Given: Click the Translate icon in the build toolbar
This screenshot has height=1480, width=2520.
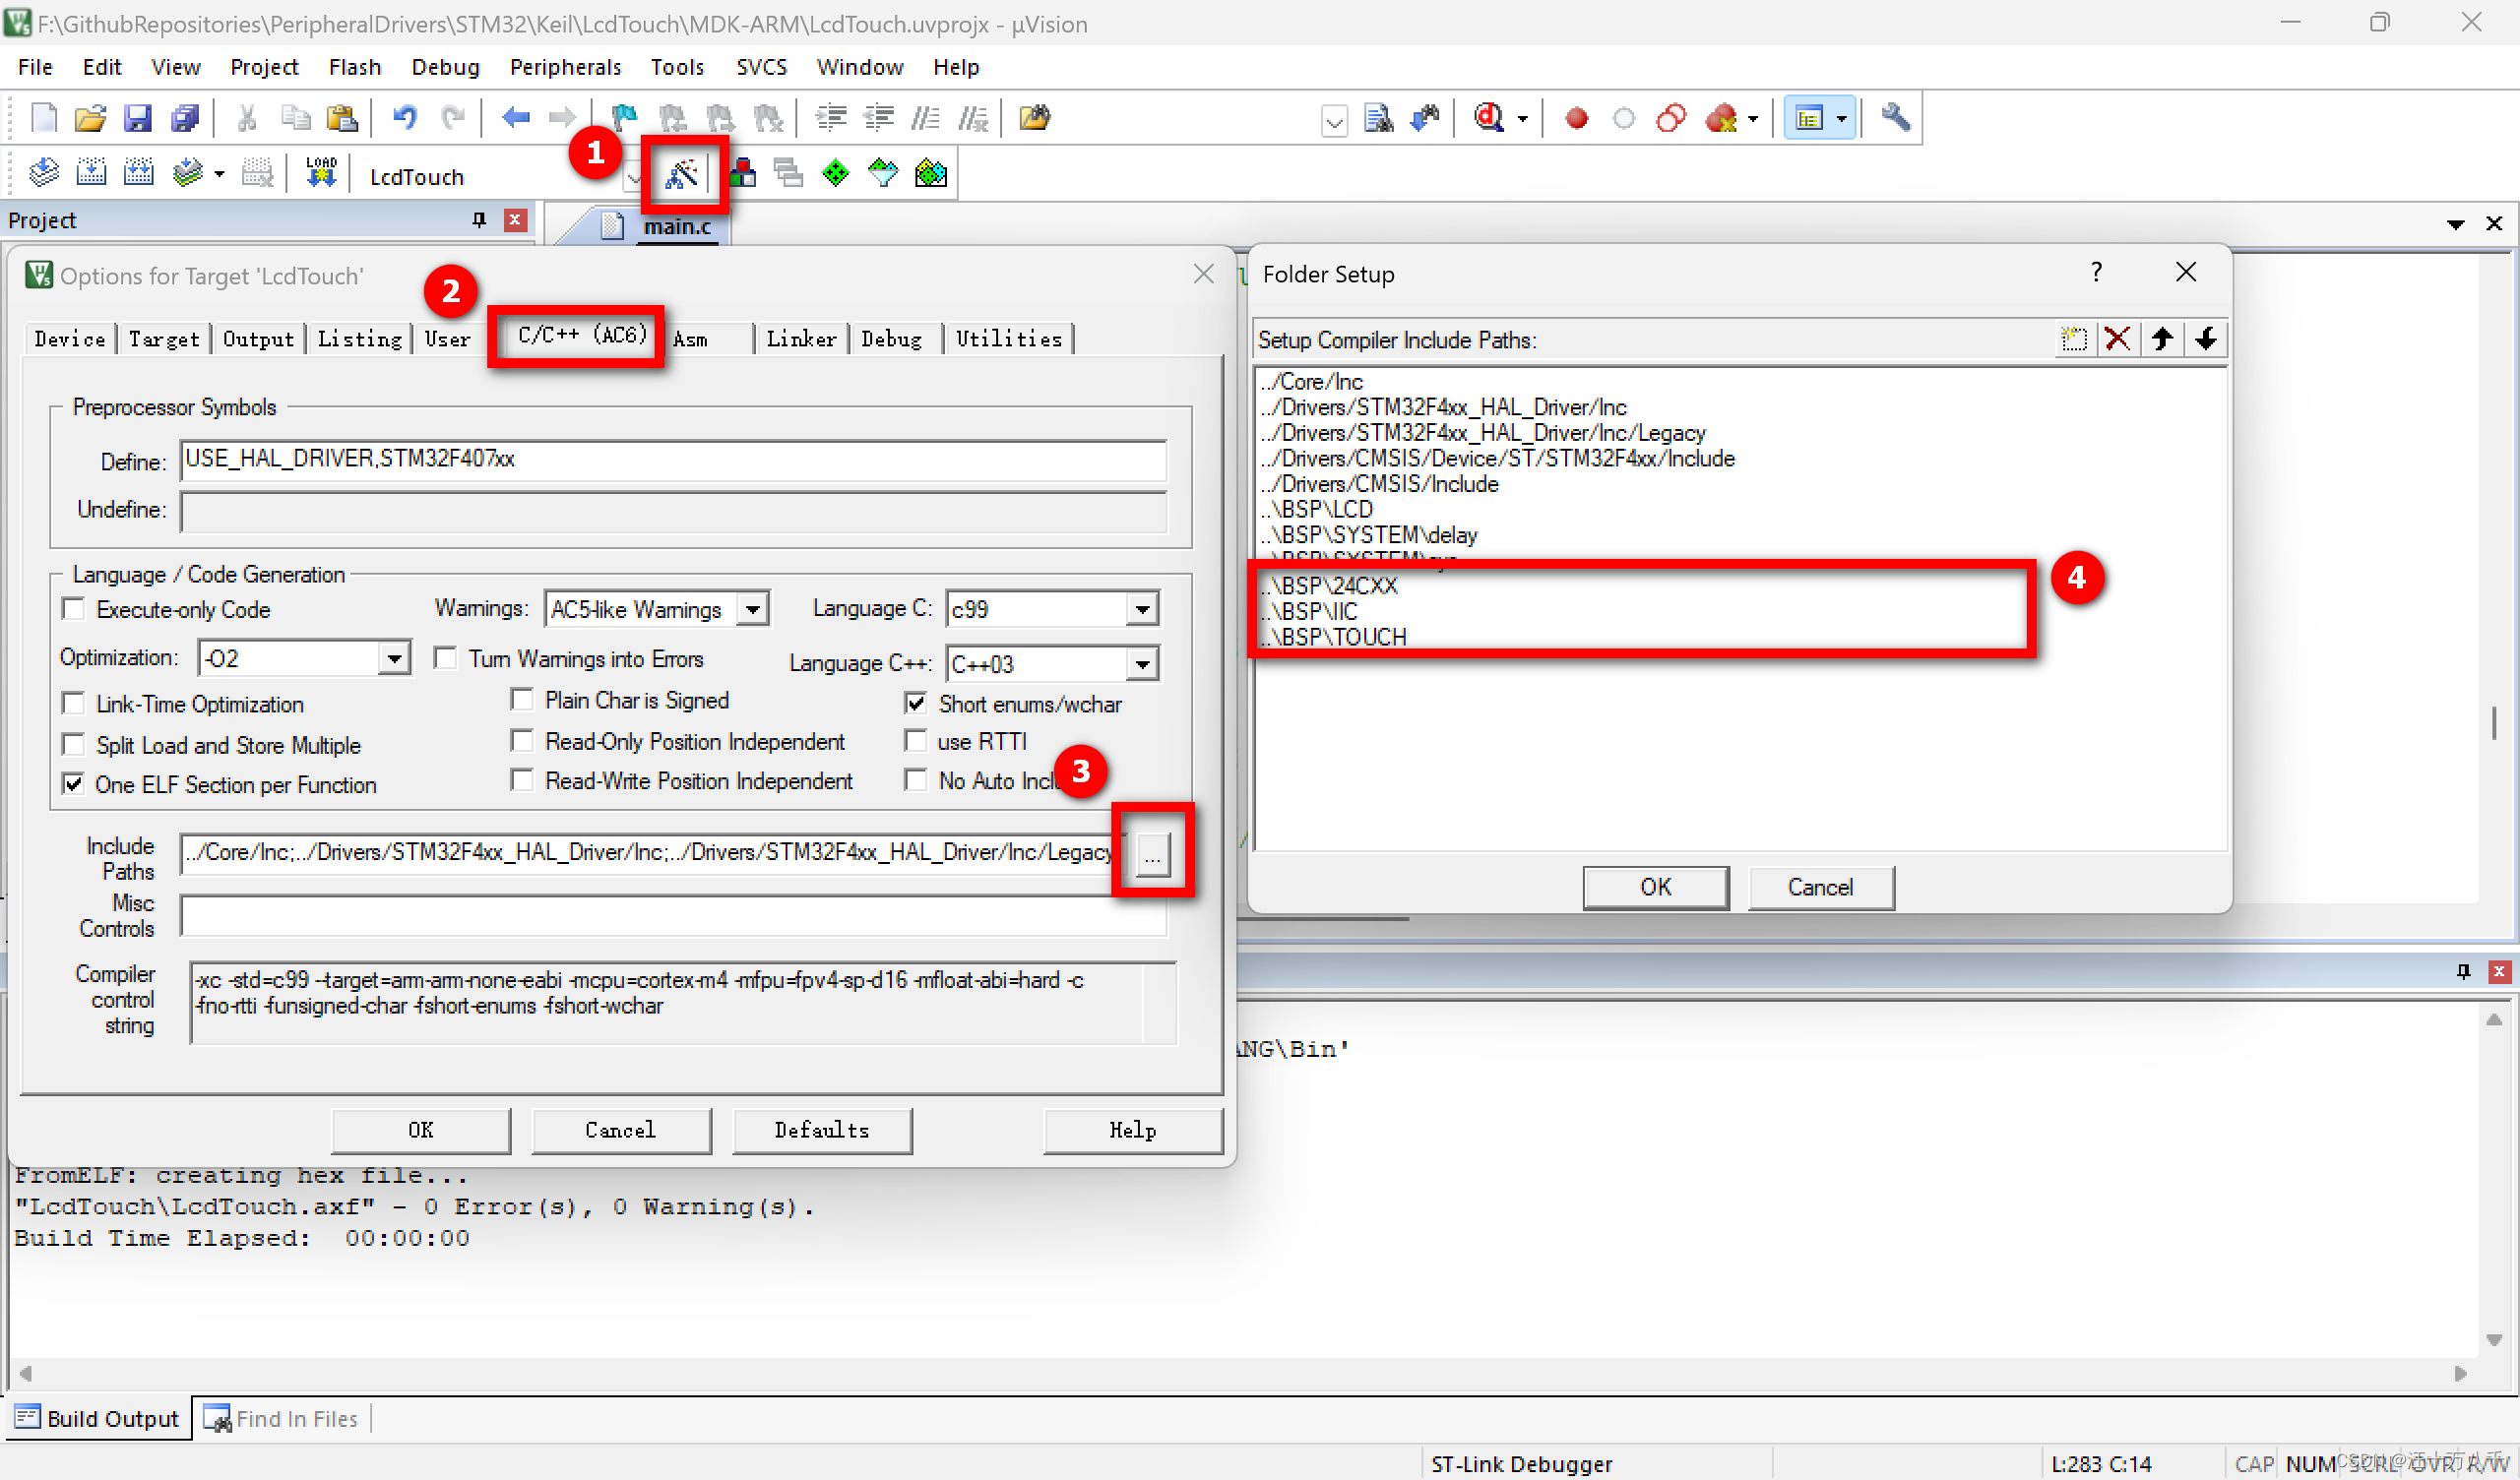Looking at the screenshot, I should (44, 174).
